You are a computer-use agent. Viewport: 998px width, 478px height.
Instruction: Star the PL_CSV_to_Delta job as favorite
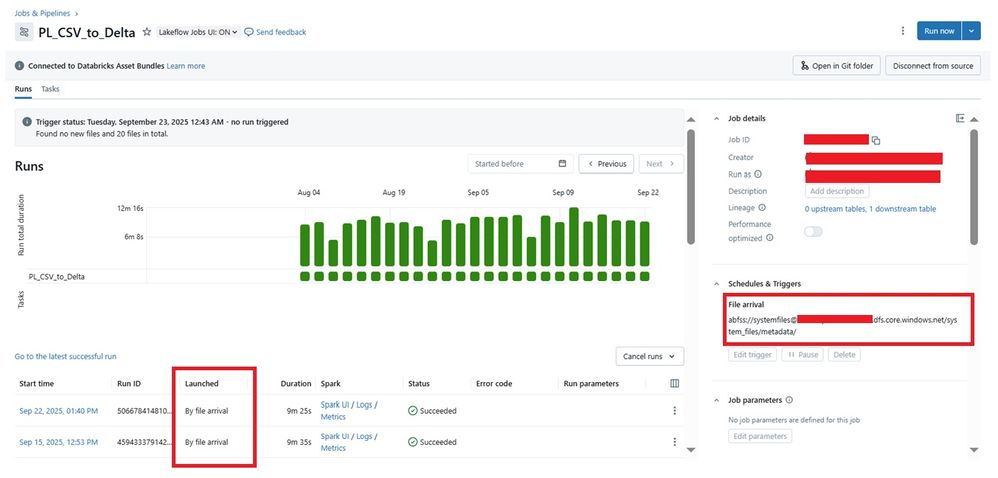(147, 32)
